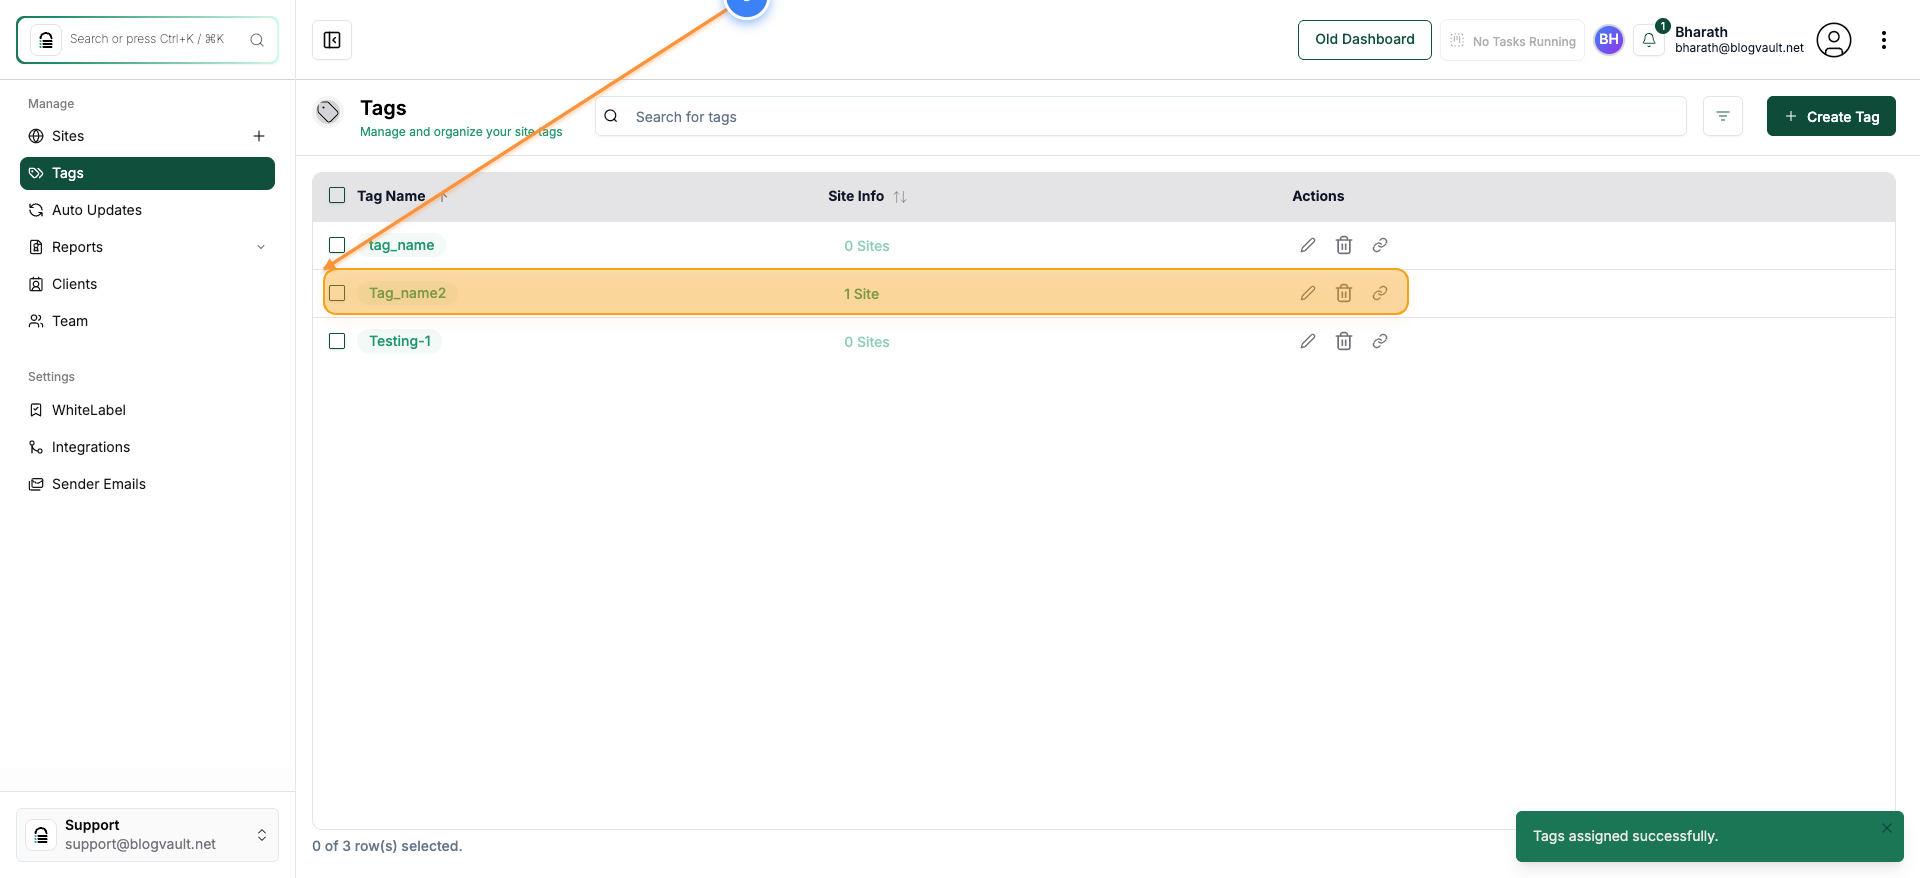Delete Testing-1 with the trash icon

coord(1344,341)
